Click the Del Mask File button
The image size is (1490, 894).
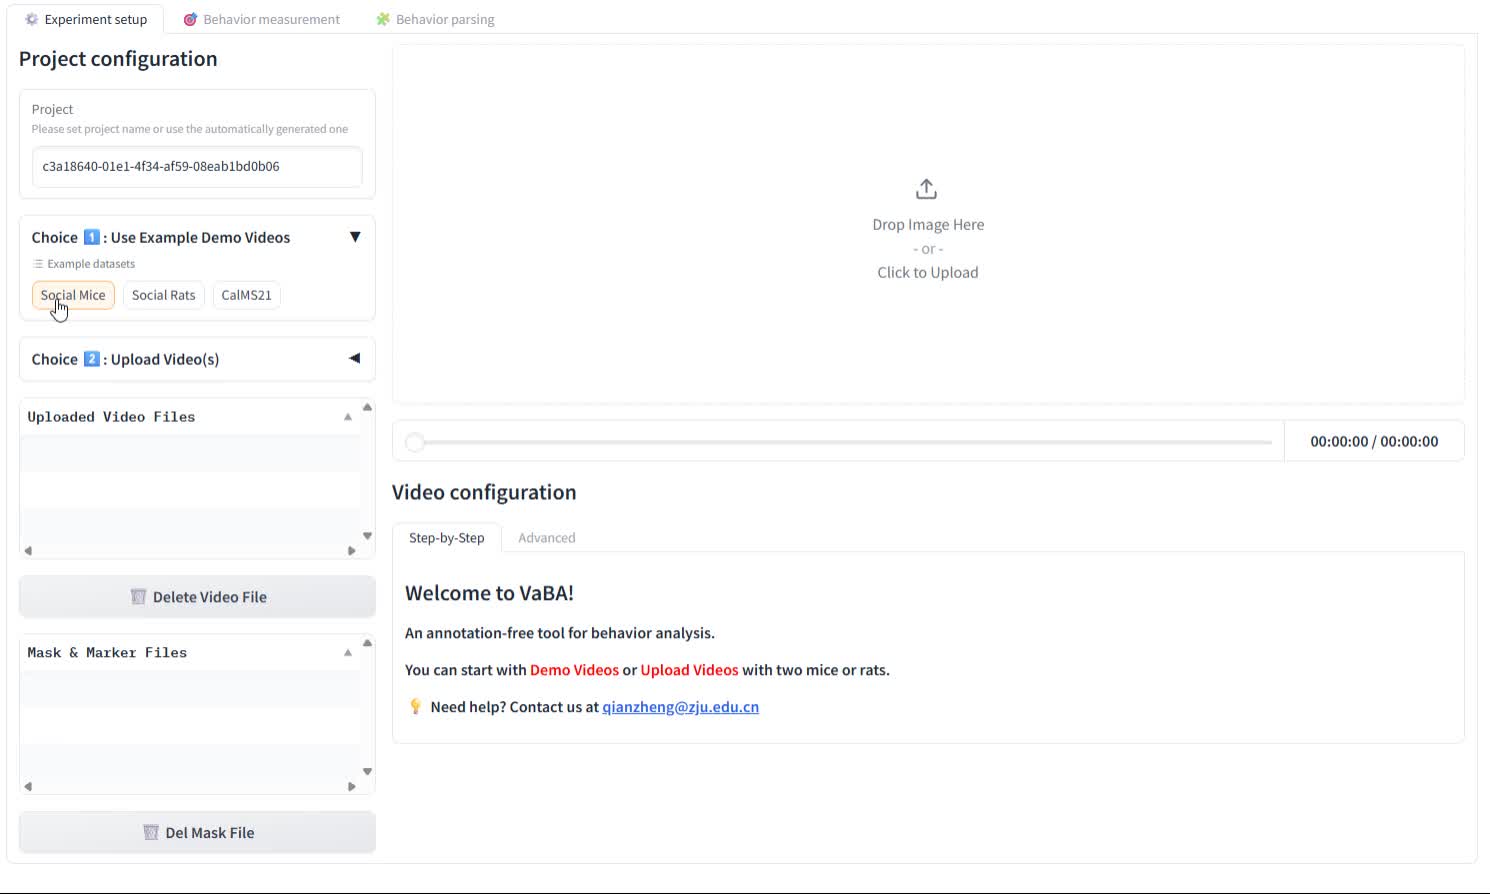pyautogui.click(x=197, y=833)
